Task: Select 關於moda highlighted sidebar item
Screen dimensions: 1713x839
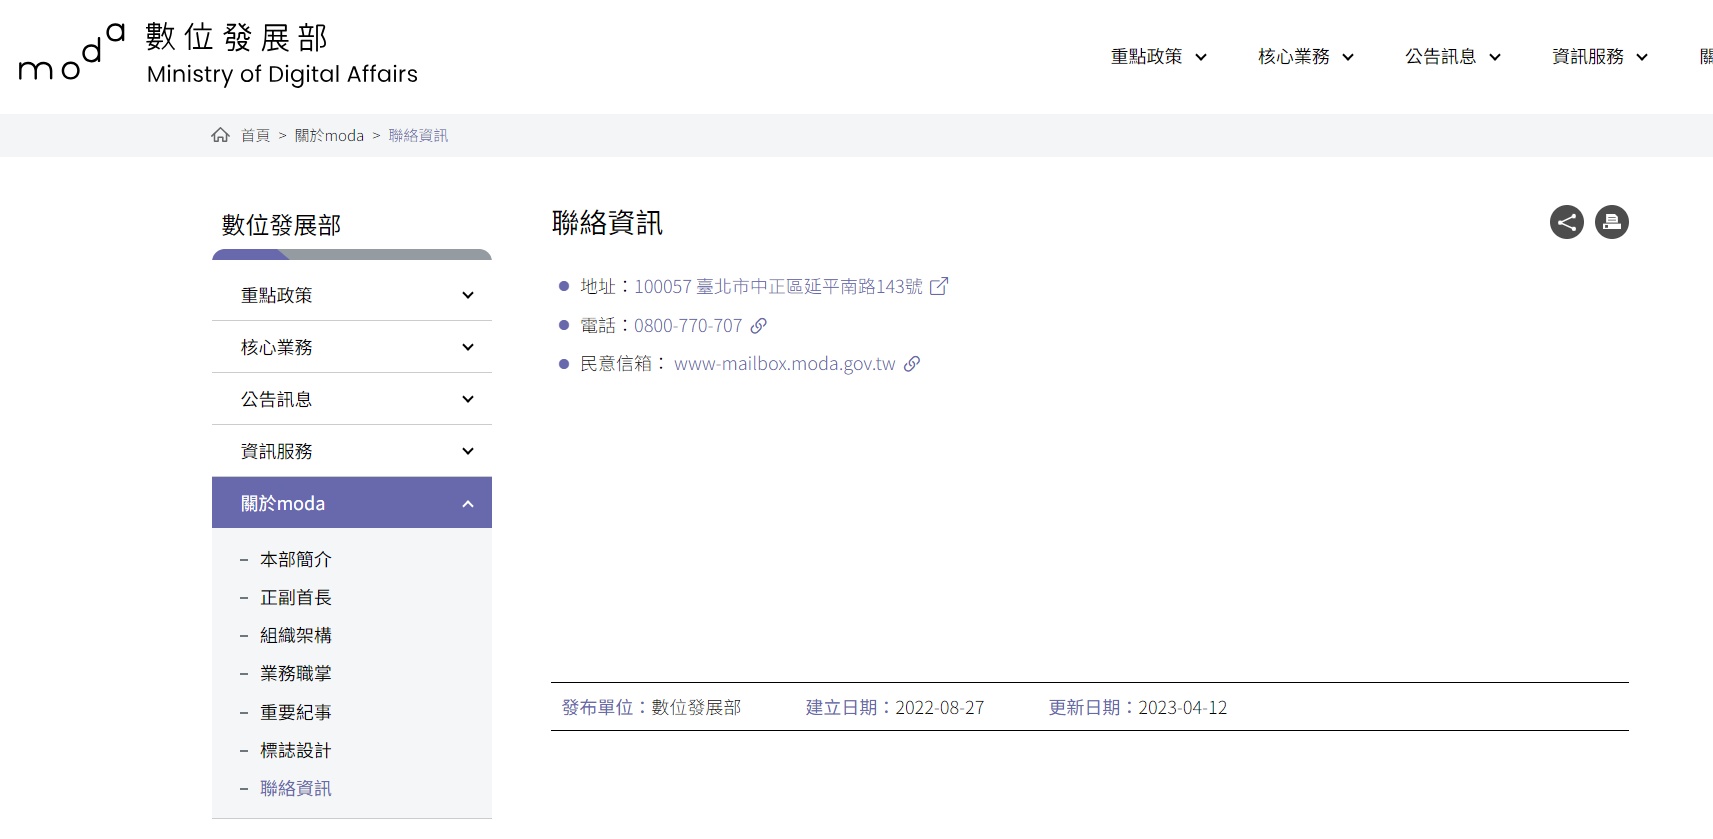Action: point(352,503)
